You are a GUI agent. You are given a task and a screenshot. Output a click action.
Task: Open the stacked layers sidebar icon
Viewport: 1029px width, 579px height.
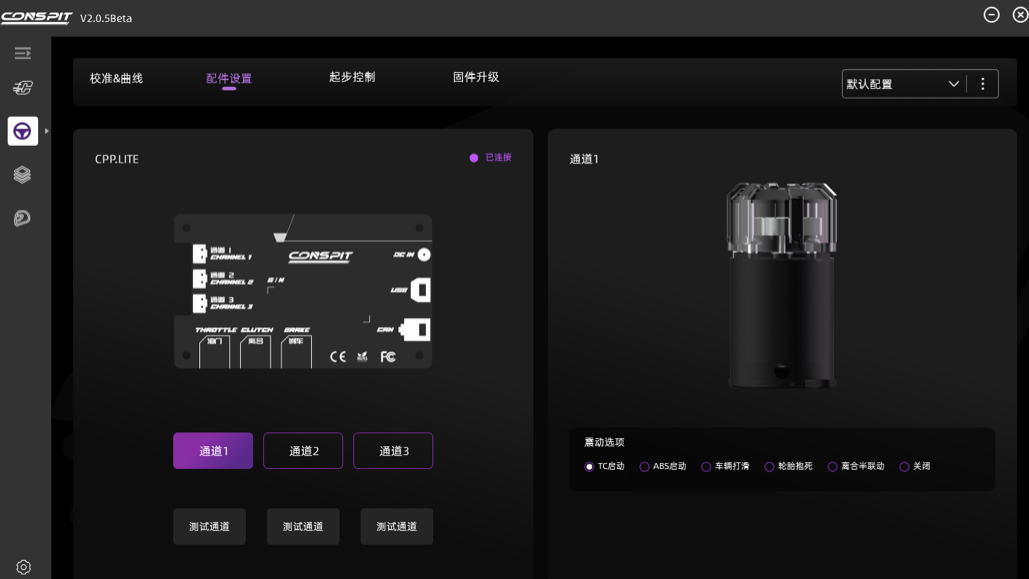22,175
